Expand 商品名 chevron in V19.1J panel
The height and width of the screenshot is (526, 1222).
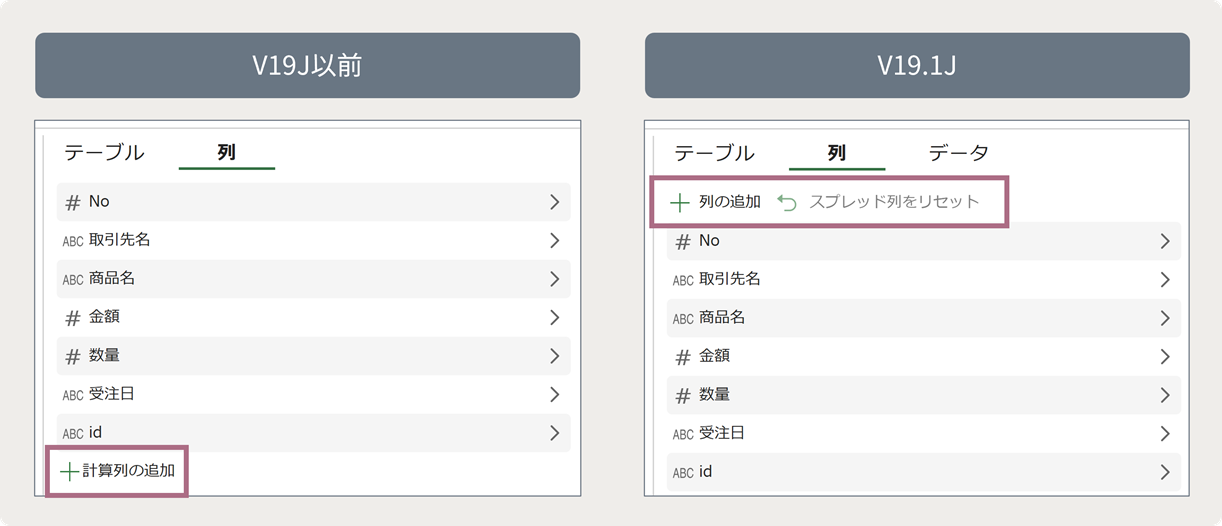pos(1164,318)
